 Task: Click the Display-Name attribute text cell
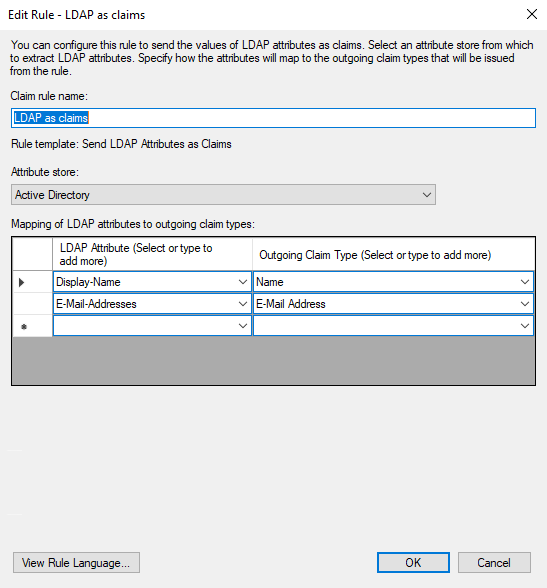[x=145, y=282]
